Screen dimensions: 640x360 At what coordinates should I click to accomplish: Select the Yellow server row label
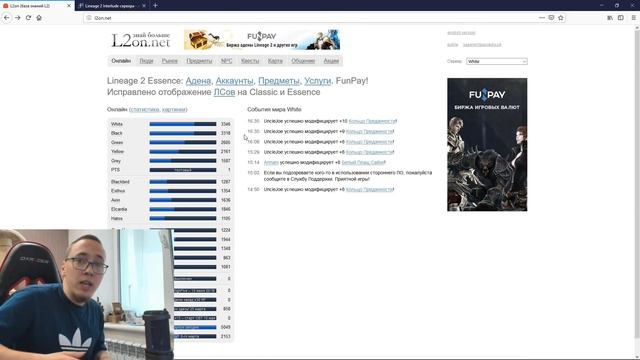[117, 151]
